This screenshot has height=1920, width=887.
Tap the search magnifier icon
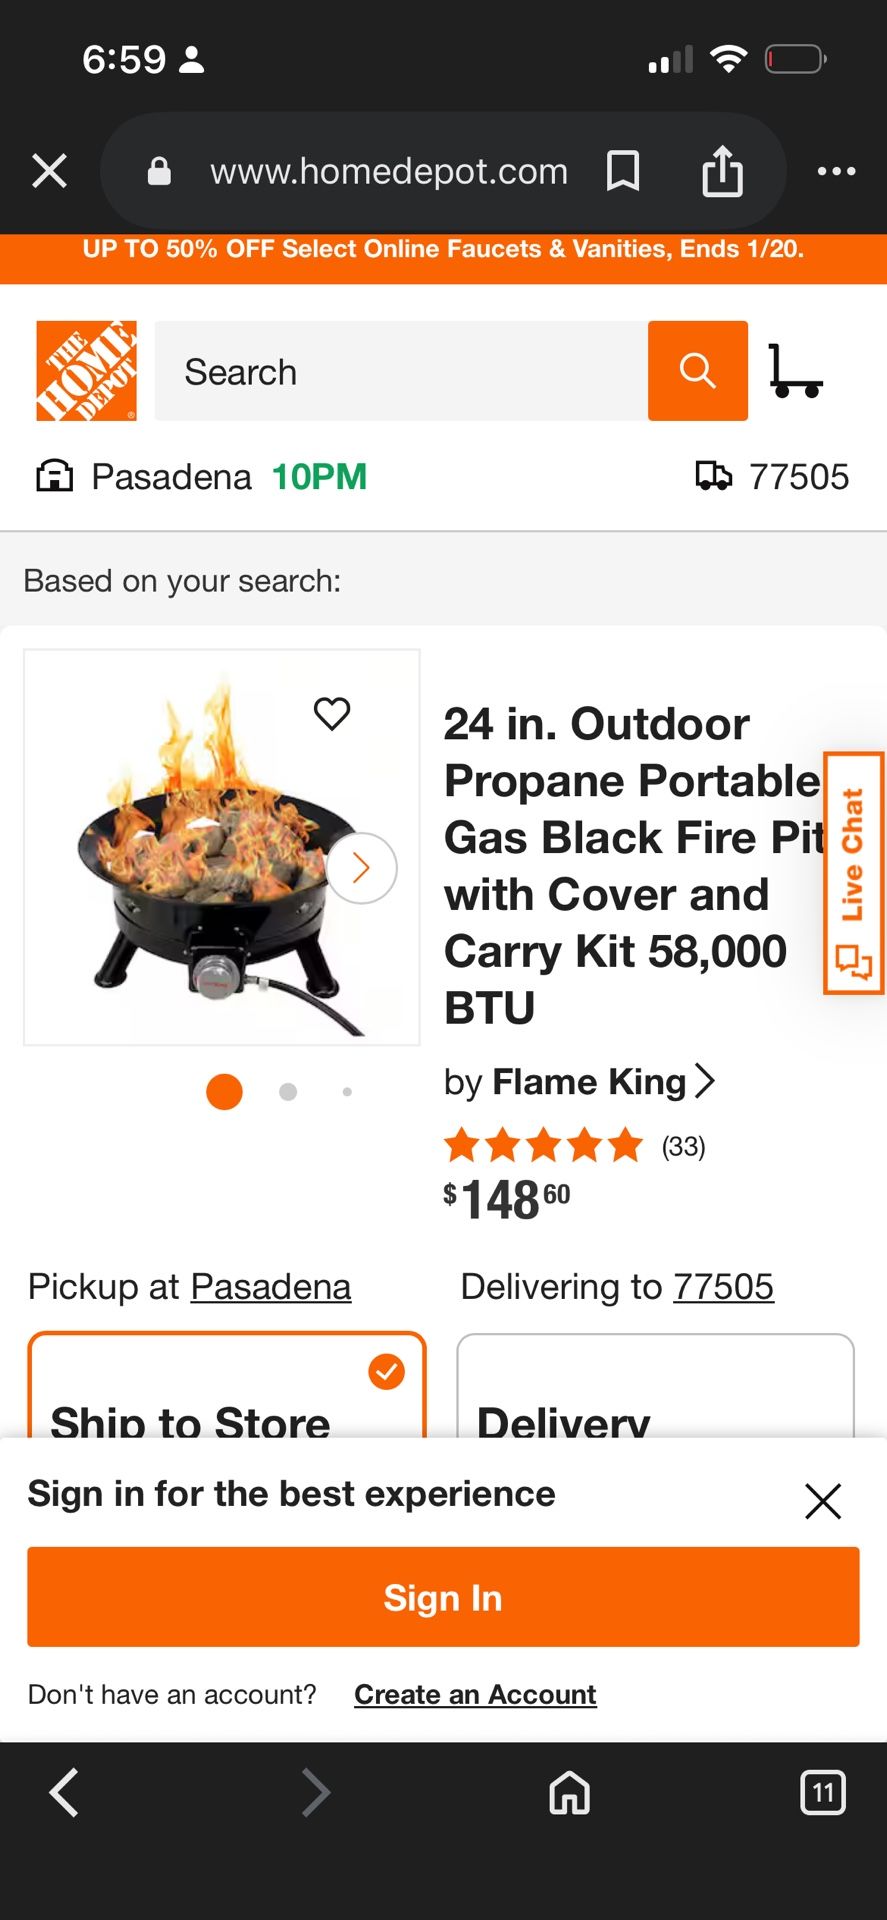click(x=697, y=371)
